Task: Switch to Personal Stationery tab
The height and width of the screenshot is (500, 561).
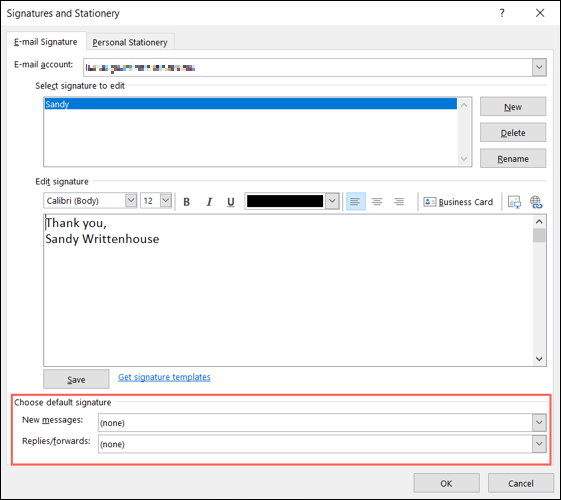Action: click(x=130, y=42)
